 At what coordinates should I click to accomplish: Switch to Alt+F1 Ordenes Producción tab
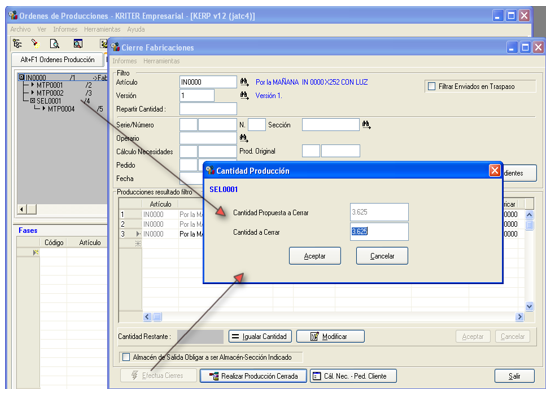point(57,59)
